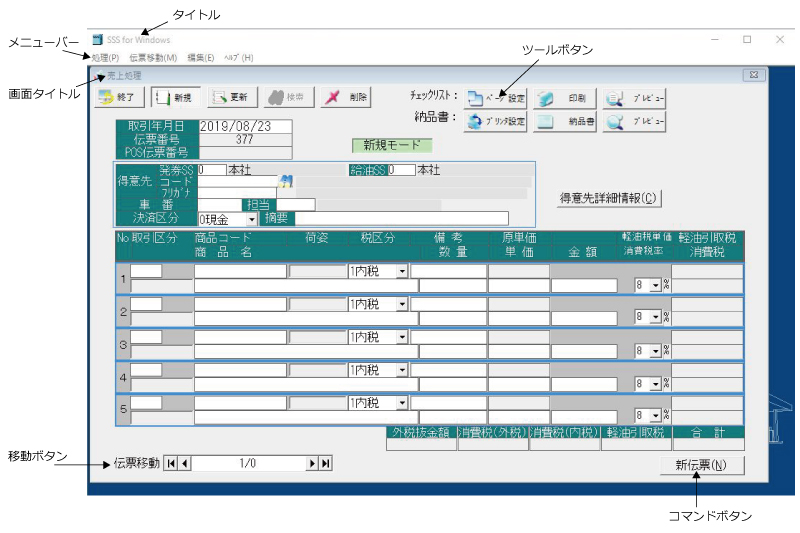800x533 pixels.
Task: Click the 終了 exit toolbar button
Action: 120,97
